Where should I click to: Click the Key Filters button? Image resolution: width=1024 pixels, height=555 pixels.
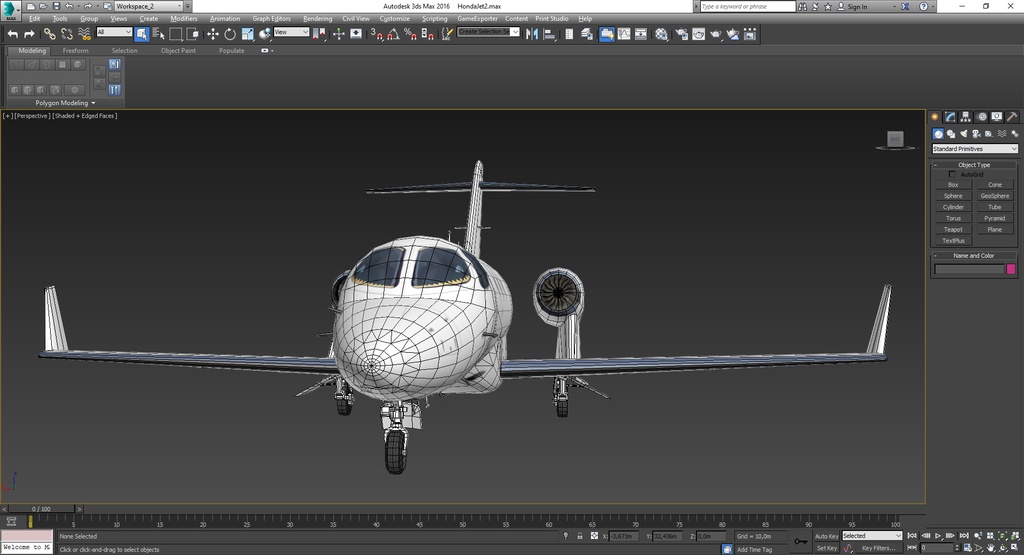[878, 548]
